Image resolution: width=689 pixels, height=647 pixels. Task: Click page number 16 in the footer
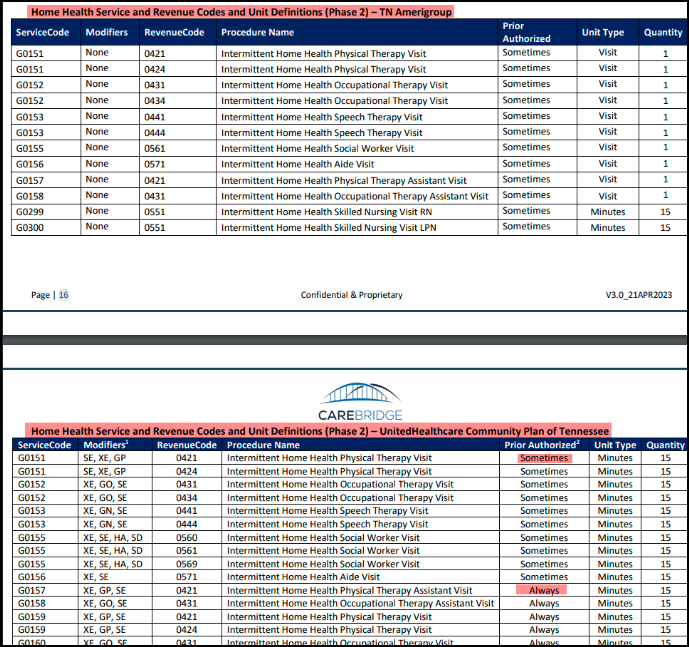click(x=63, y=295)
